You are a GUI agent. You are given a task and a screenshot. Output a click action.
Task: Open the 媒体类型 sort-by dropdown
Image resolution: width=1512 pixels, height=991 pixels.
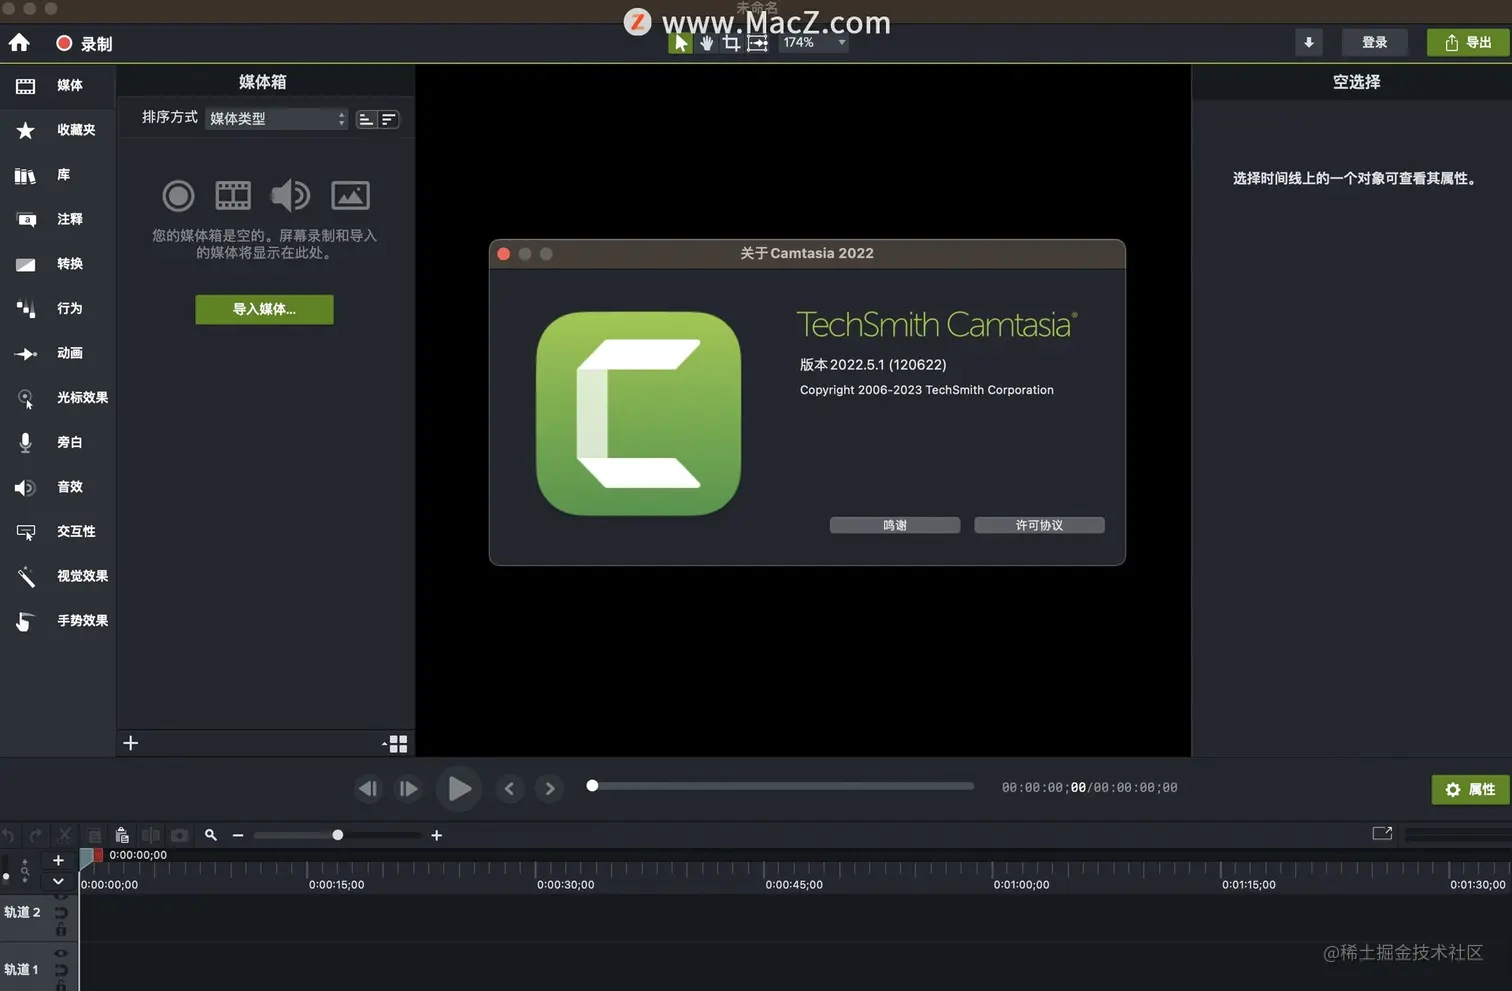[x=277, y=119]
